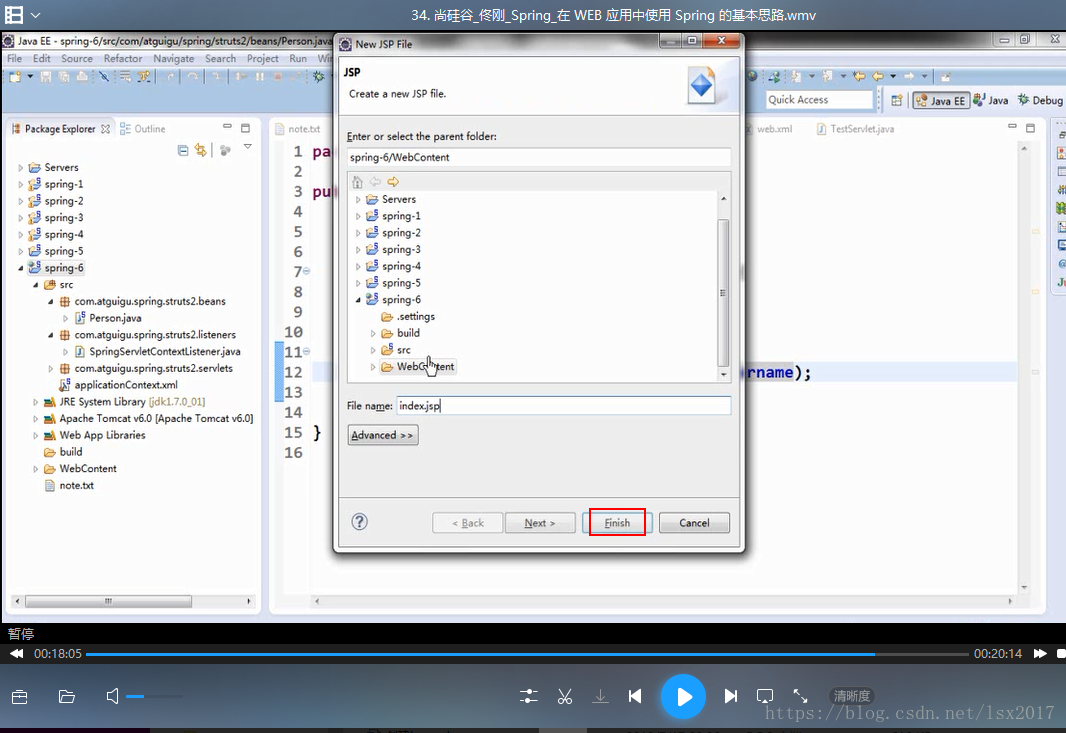This screenshot has height=733, width=1066.
Task: Open Package Explorer view menu triangle
Action: coord(247,146)
